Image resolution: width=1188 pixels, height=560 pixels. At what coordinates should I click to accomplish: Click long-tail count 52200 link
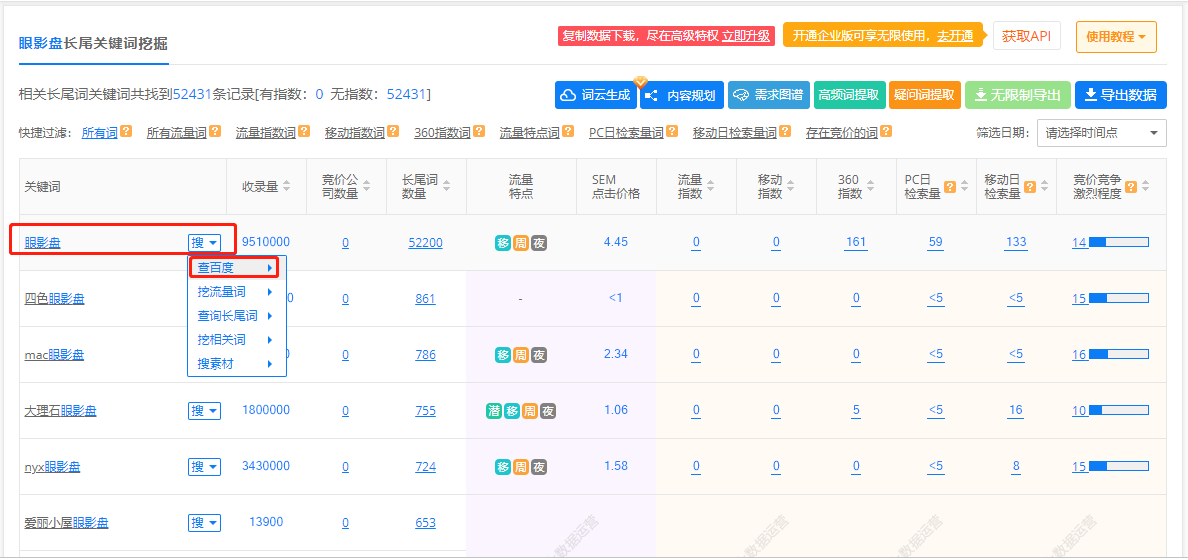click(426, 243)
